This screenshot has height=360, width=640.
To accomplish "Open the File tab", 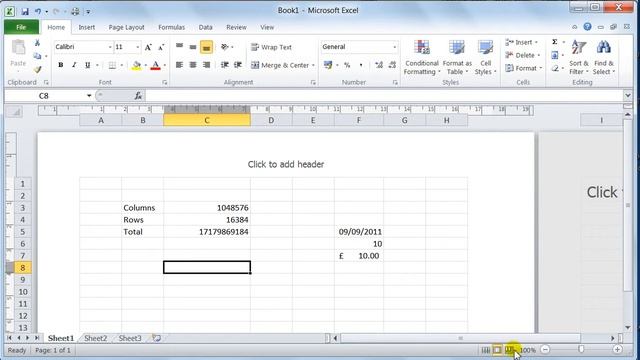I will 21,27.
